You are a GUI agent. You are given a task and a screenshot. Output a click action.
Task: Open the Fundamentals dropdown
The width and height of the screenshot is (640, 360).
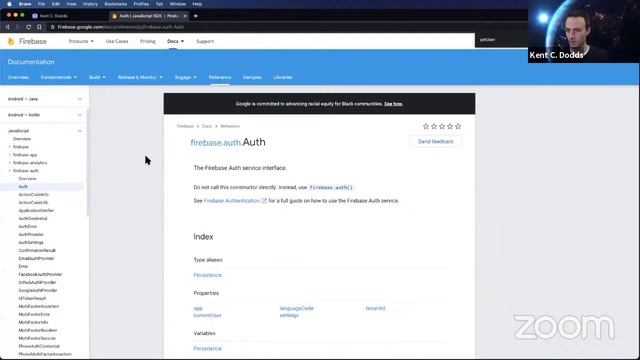(x=59, y=77)
